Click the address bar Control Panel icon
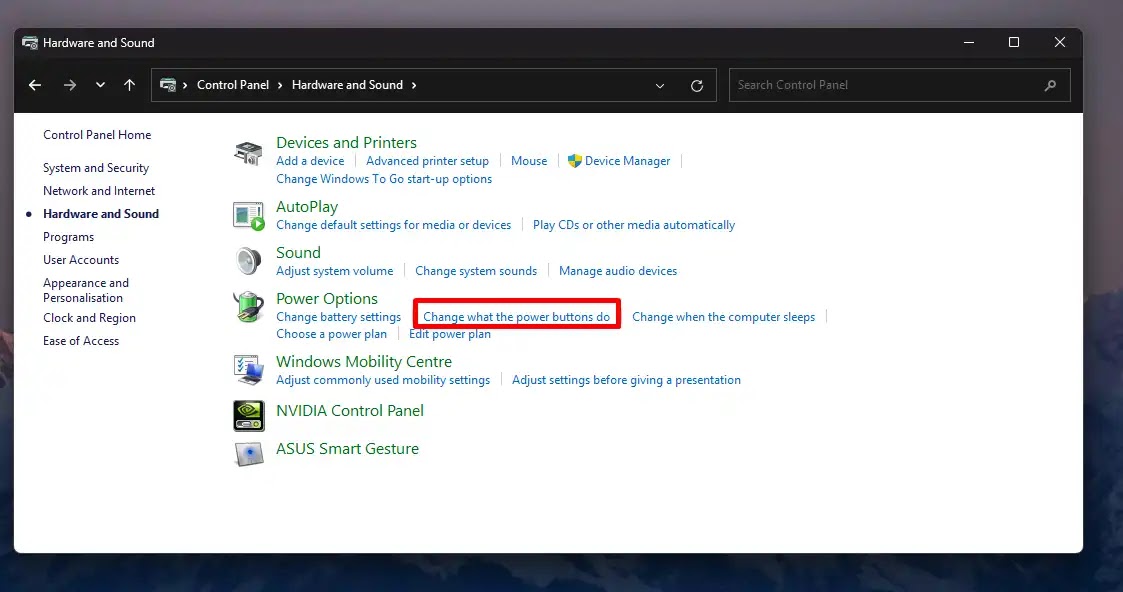1123x592 pixels. [x=168, y=85]
